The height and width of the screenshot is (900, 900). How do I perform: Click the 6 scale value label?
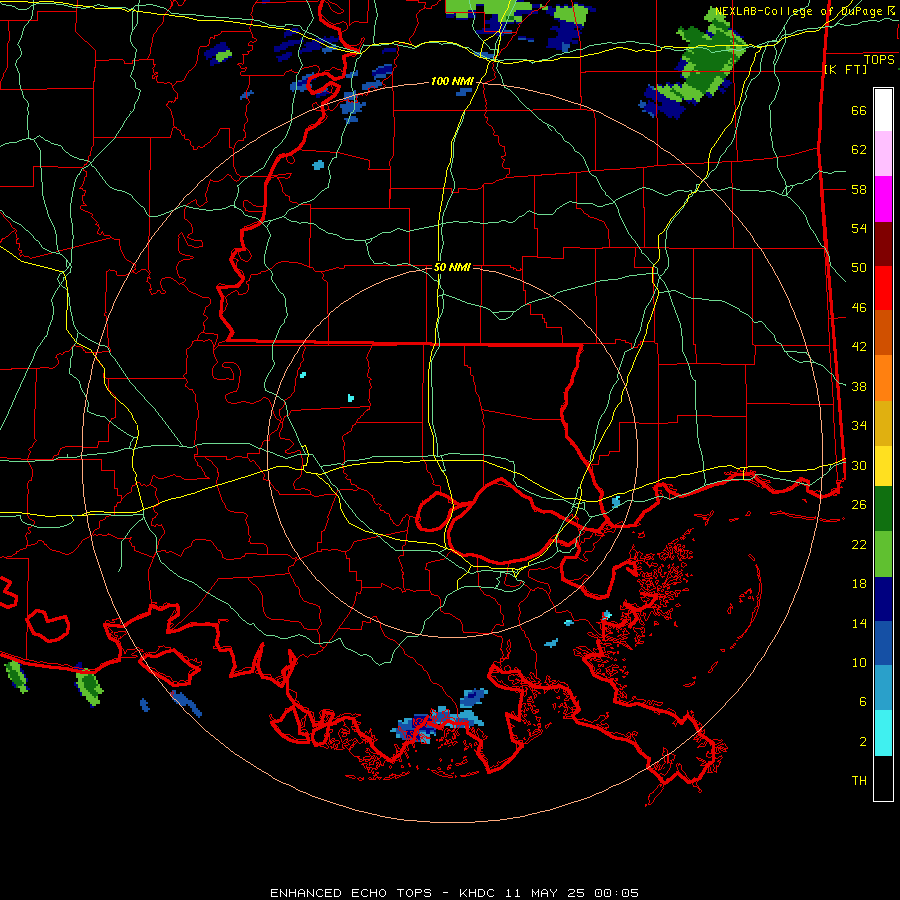point(863,701)
